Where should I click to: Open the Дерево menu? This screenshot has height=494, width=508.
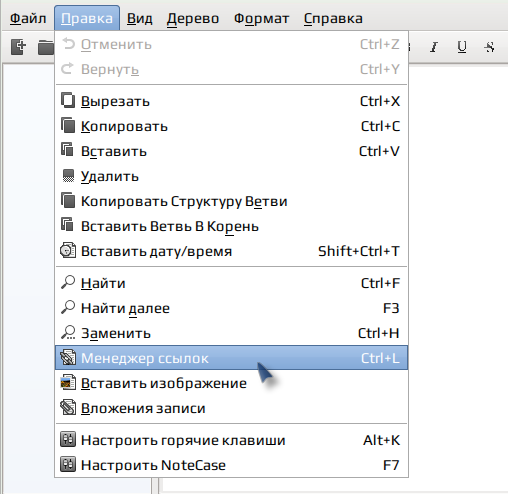pos(193,18)
